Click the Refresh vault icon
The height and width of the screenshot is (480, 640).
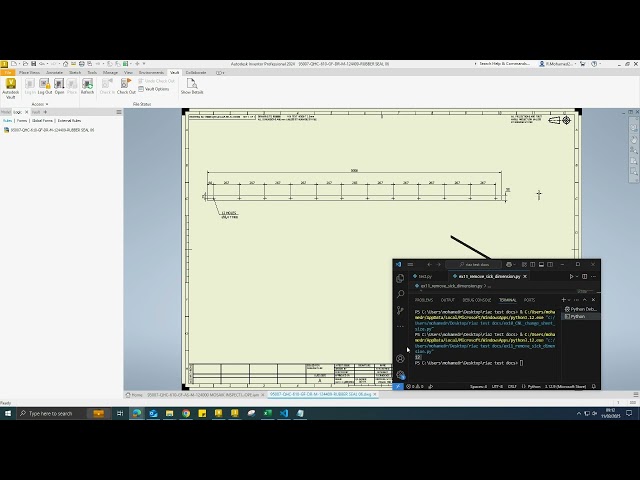coord(87,87)
